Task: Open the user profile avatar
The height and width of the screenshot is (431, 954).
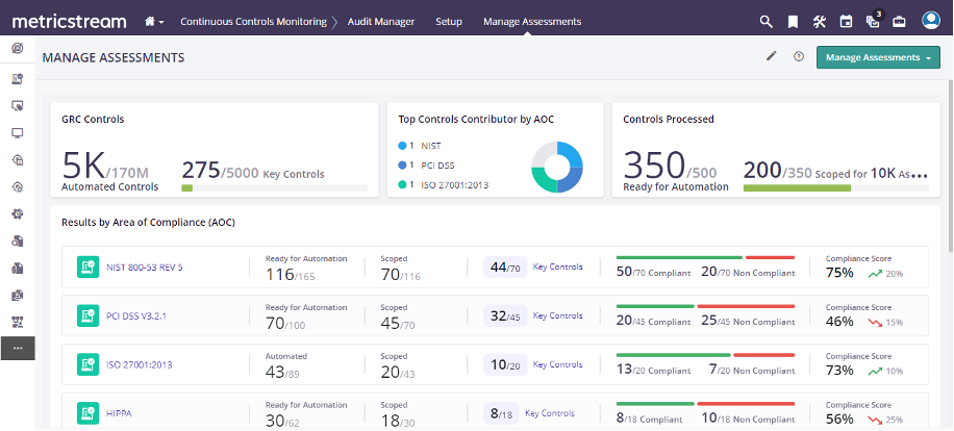Action: coord(931,20)
